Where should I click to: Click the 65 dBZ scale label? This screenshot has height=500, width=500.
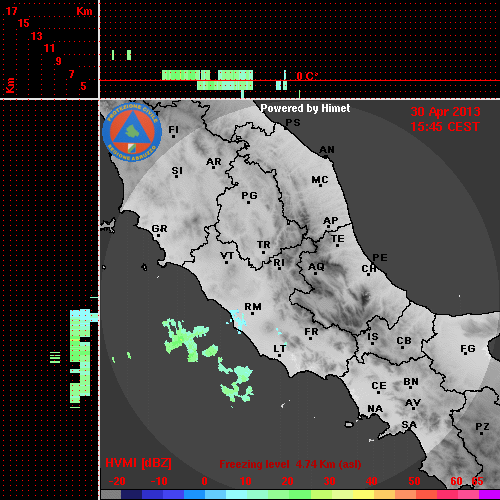pyautogui.click(x=477, y=481)
